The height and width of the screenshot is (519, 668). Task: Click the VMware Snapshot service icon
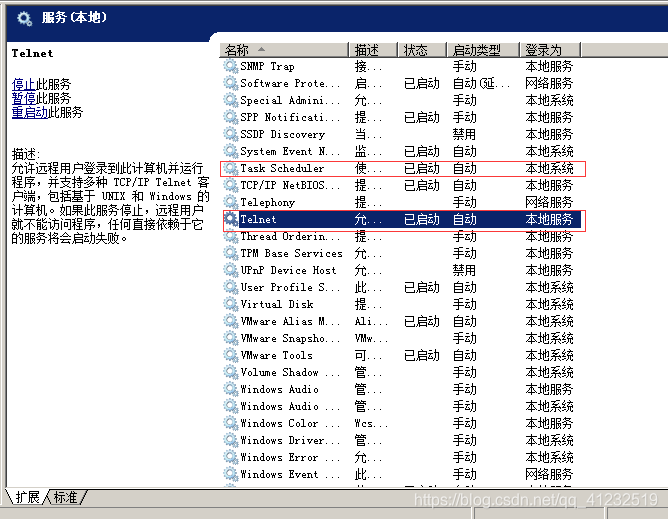(x=230, y=338)
